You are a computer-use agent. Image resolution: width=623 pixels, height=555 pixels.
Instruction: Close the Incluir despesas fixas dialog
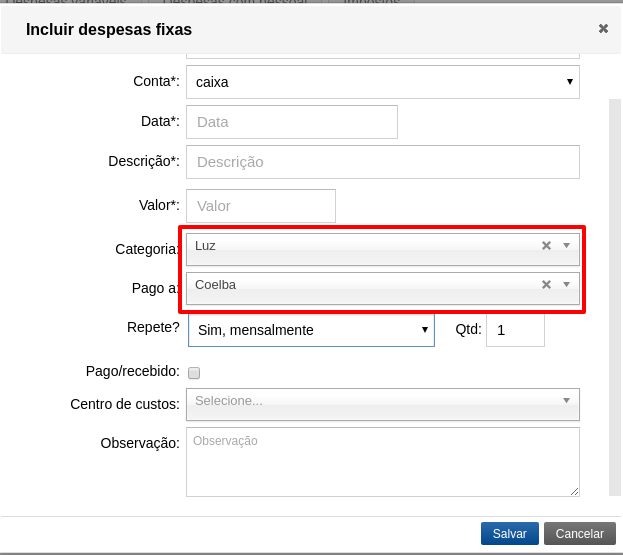tap(603, 29)
